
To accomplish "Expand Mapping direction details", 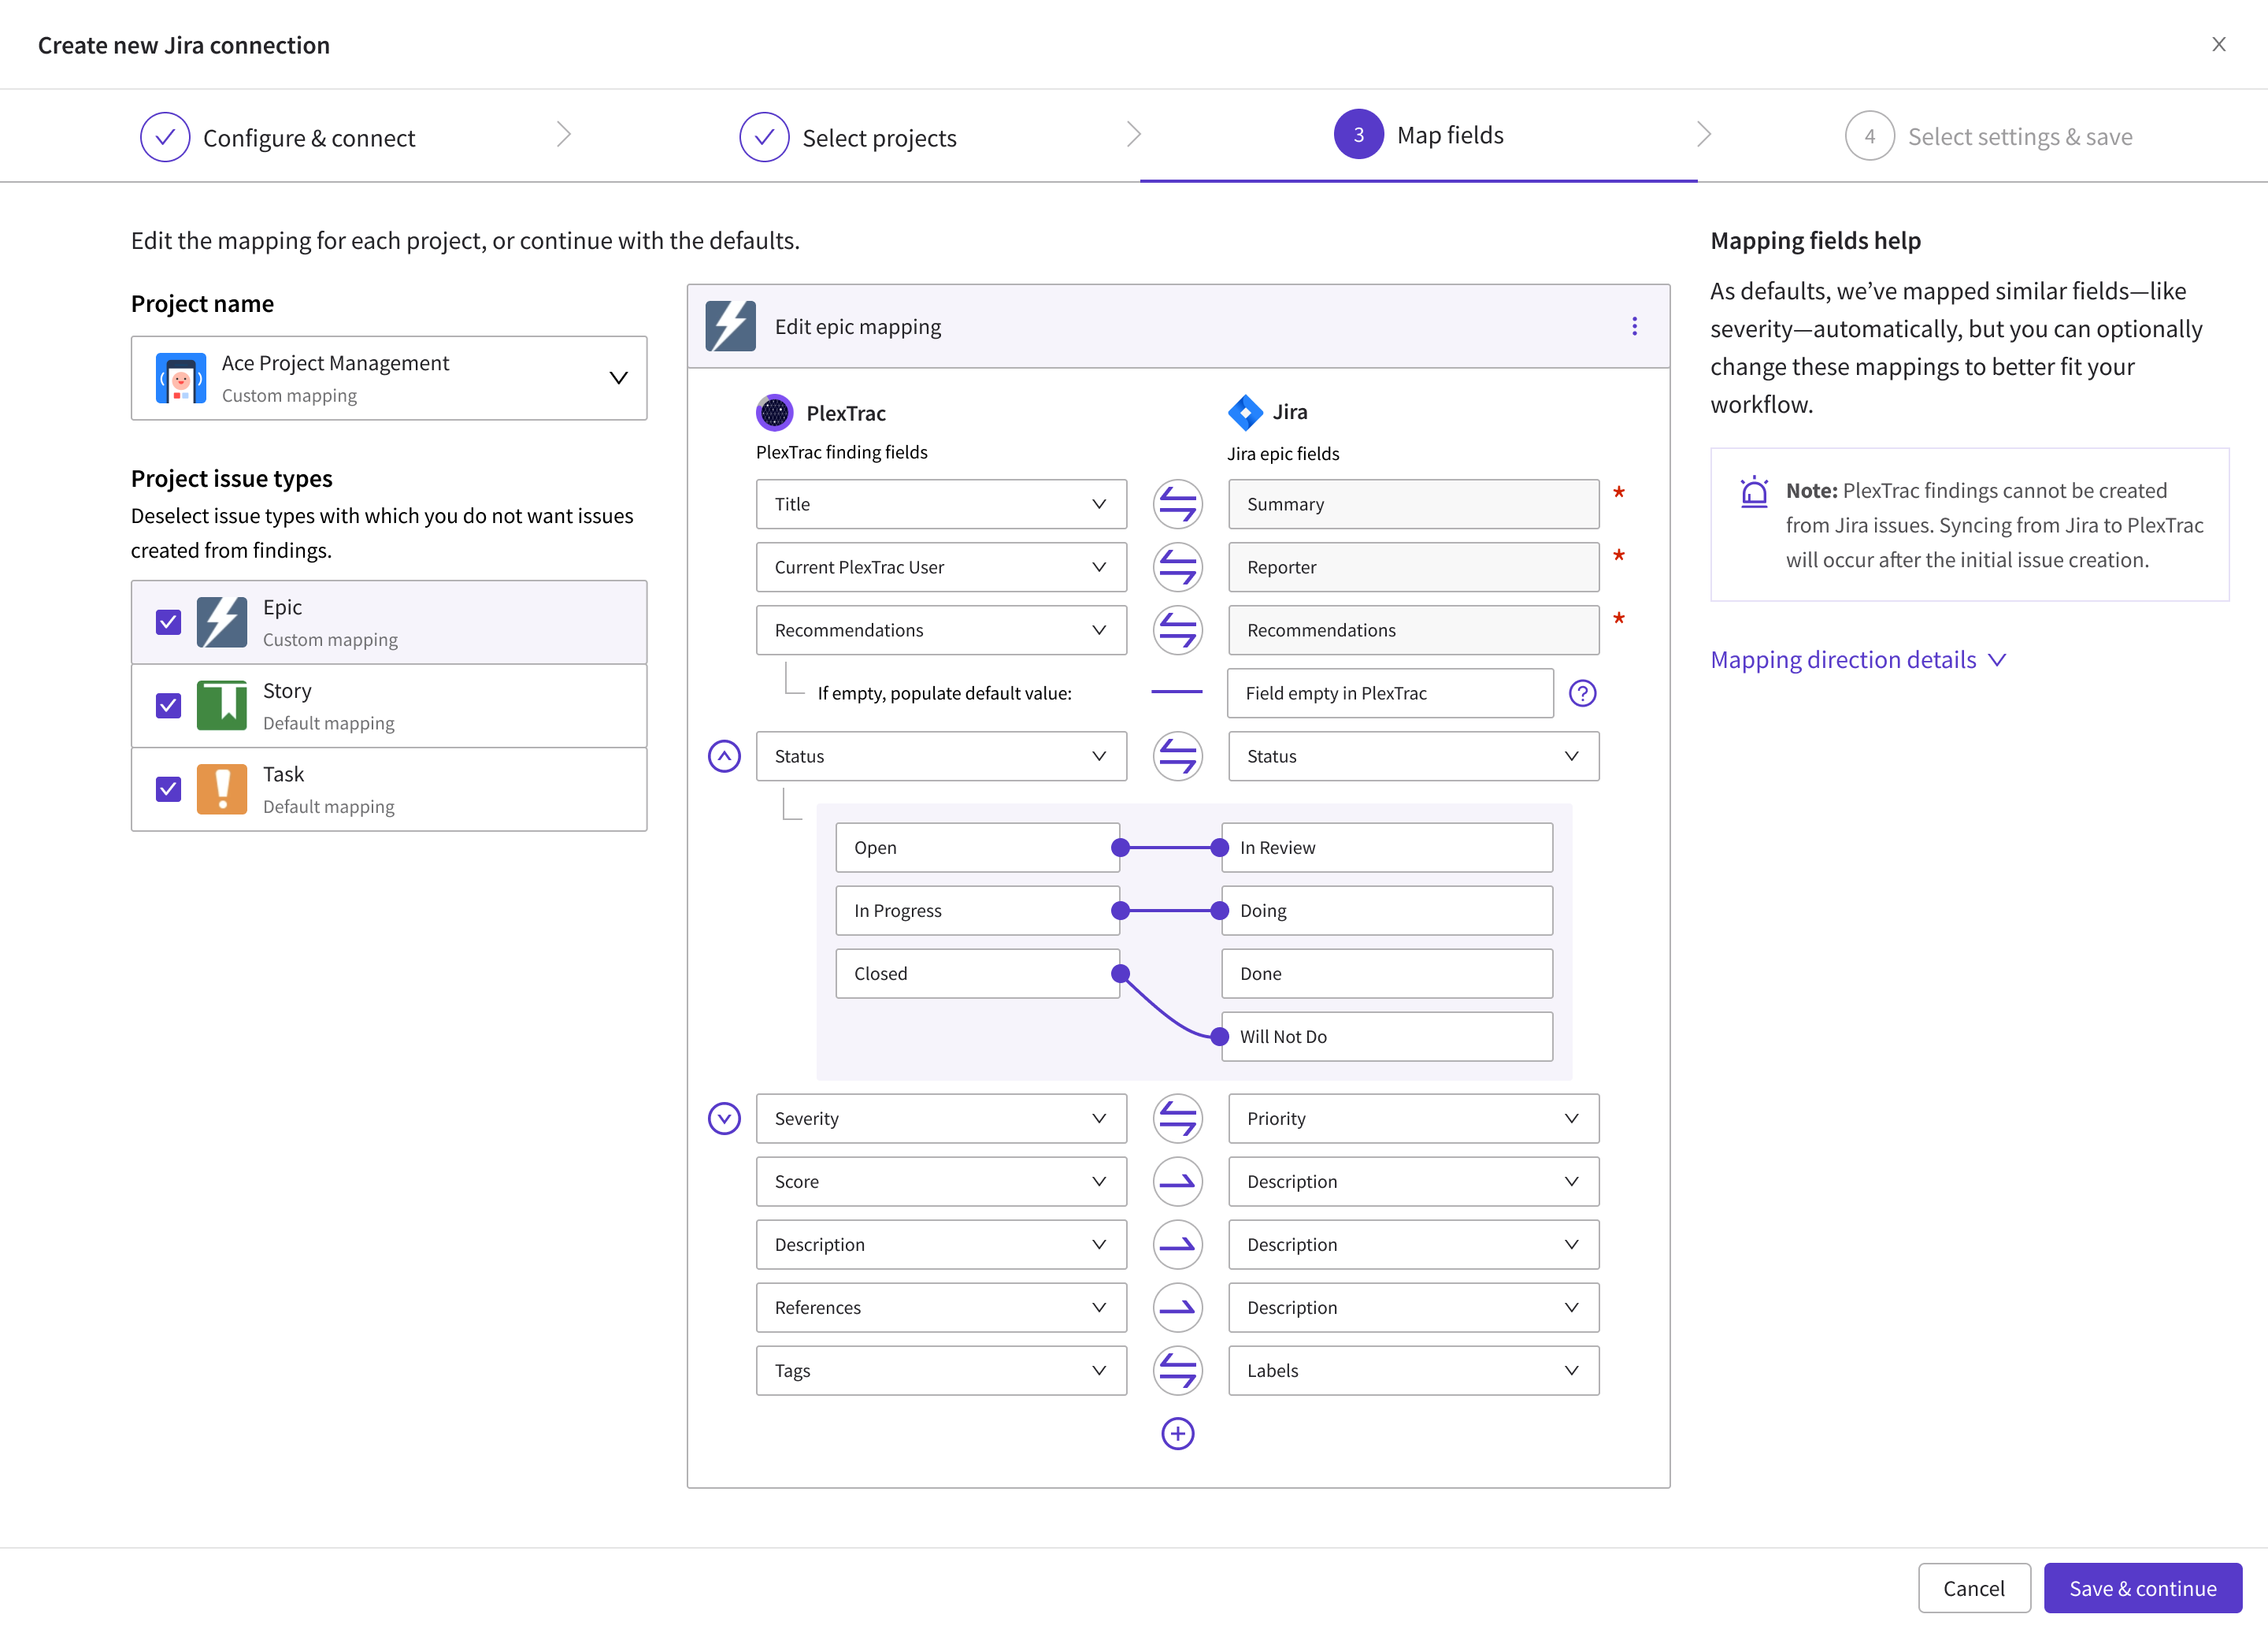I will click(1858, 660).
